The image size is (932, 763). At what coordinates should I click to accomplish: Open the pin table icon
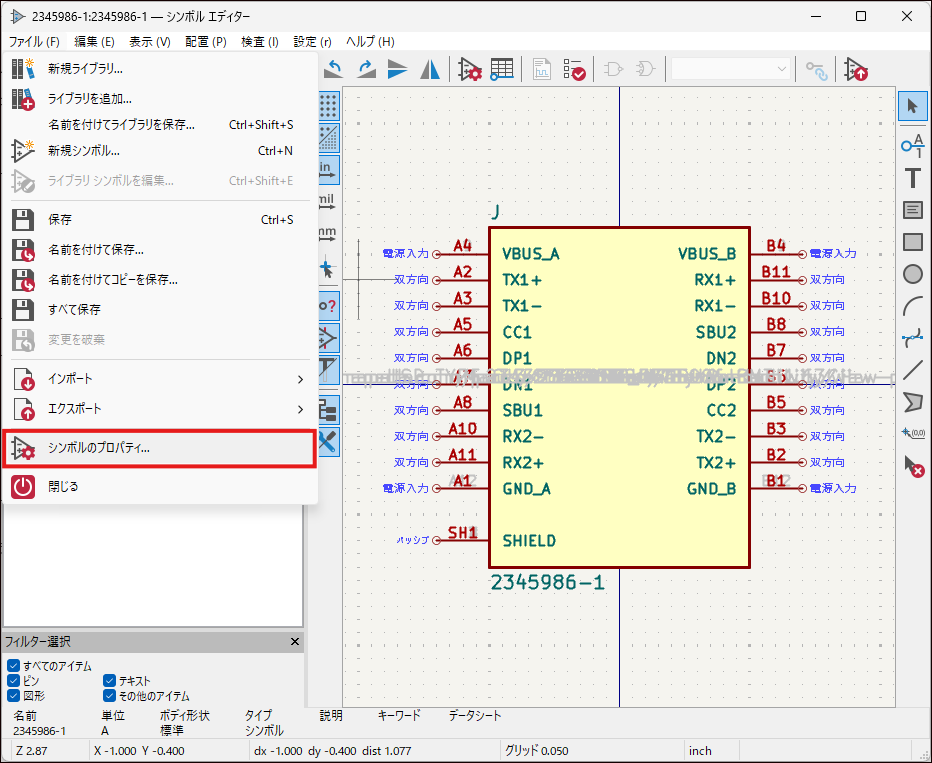pos(502,69)
